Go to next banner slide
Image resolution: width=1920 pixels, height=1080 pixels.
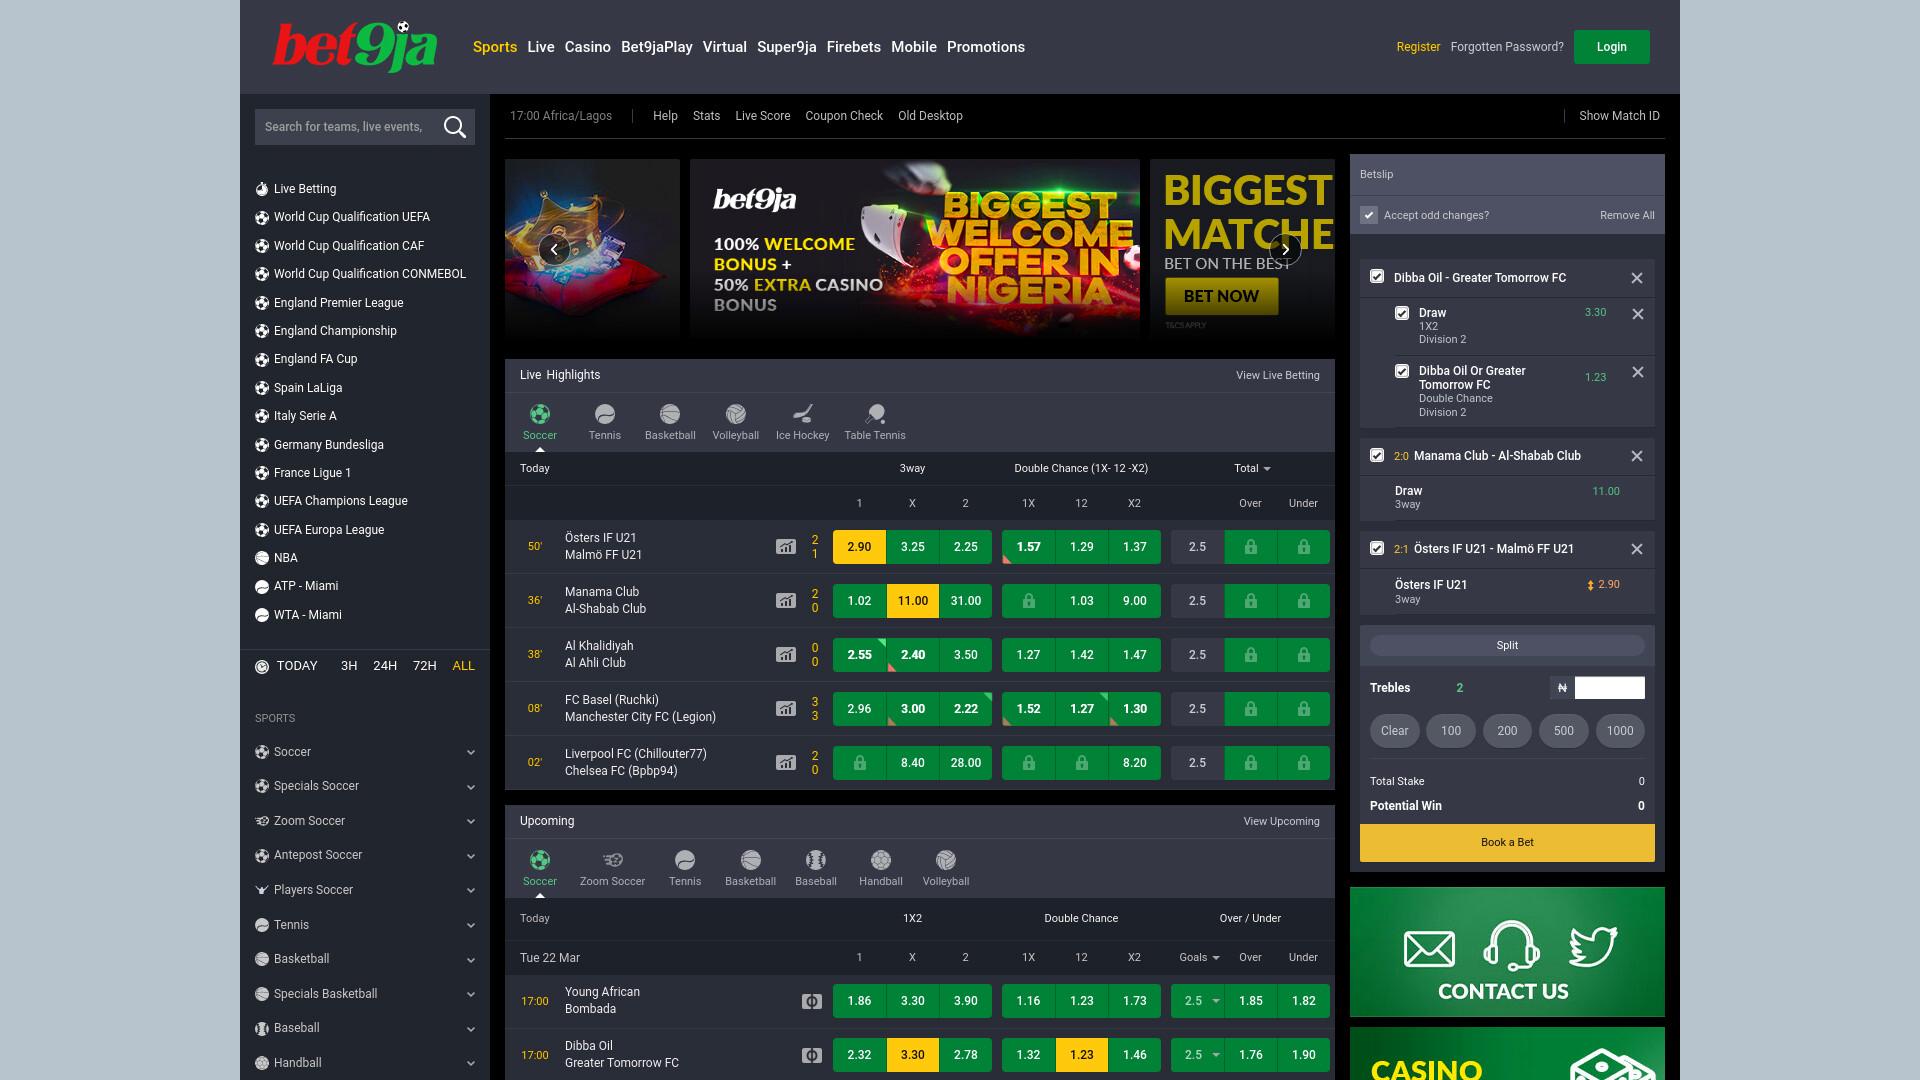pos(1285,249)
